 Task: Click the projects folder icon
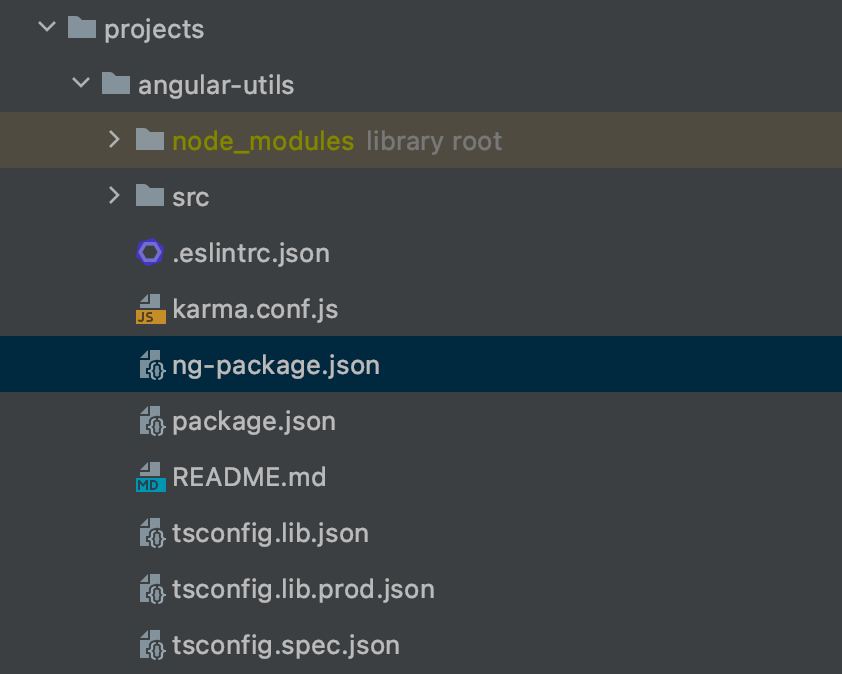point(82,27)
